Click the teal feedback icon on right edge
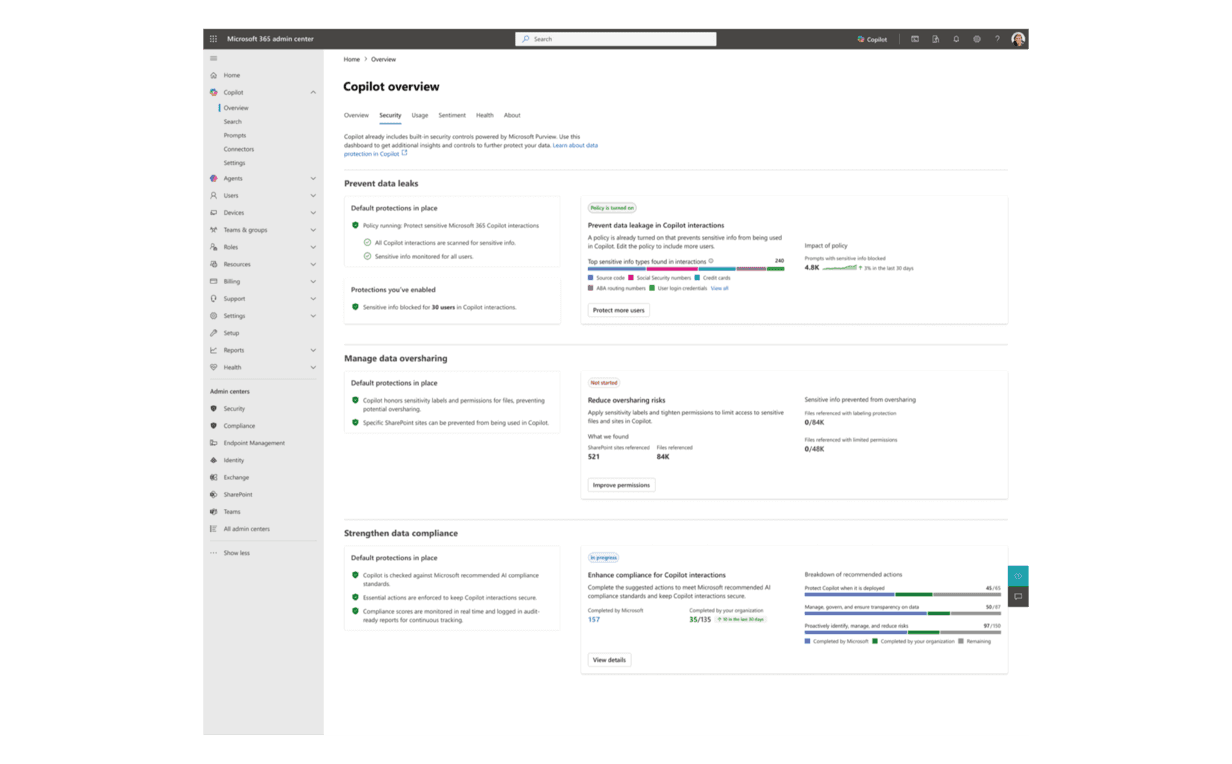1232x764 pixels. [1018, 576]
